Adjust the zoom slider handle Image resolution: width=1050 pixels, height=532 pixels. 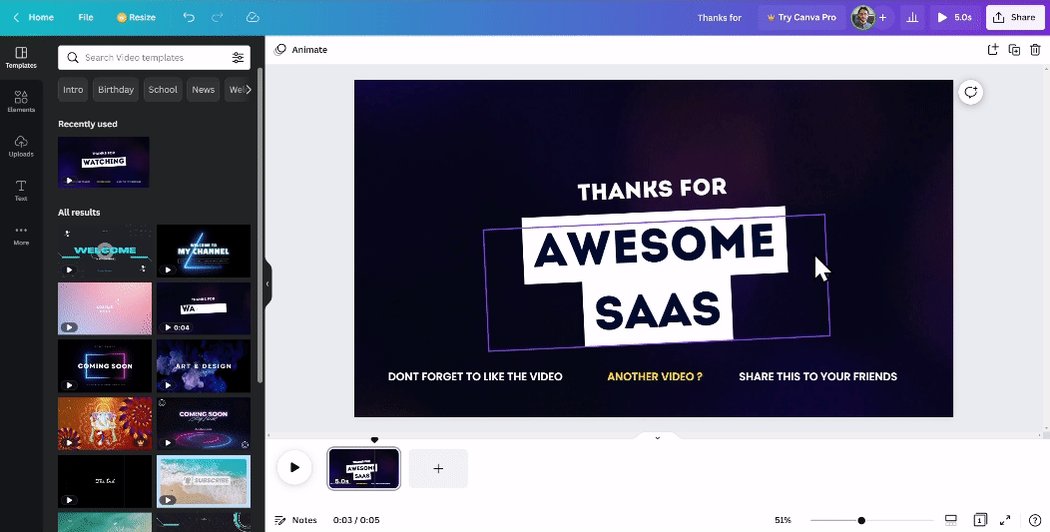click(861, 520)
